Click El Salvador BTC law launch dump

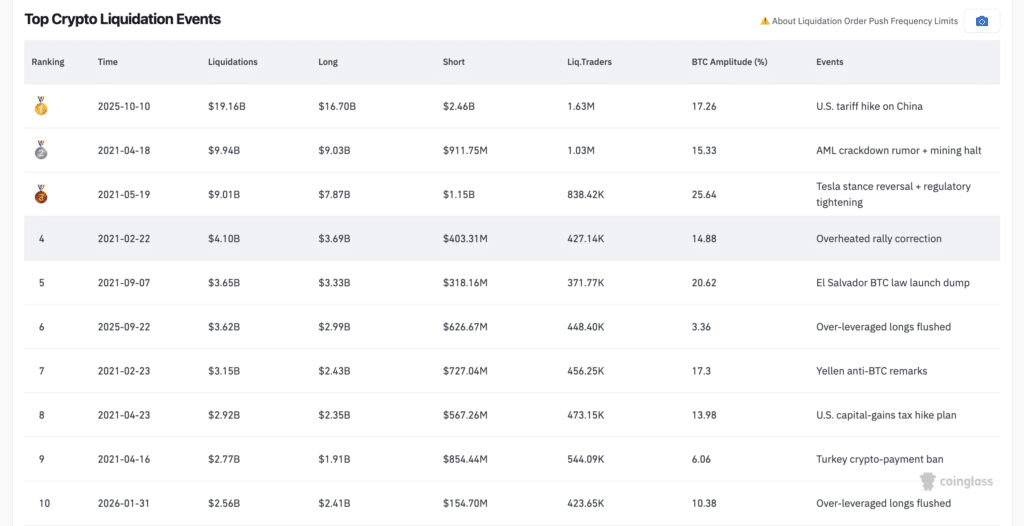click(x=893, y=283)
